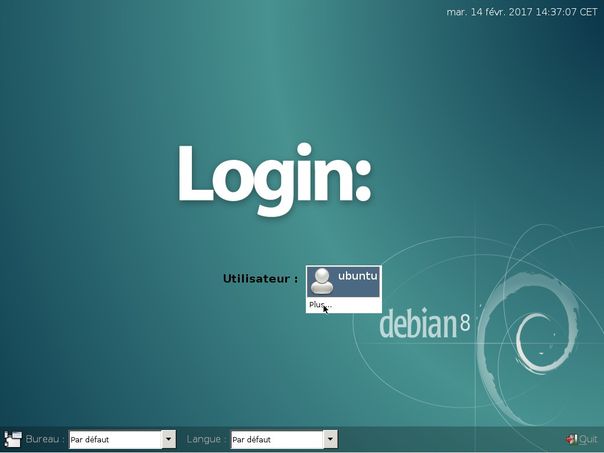This screenshot has width=604, height=453.
Task: Click the Quit power icon
Action: (571, 439)
